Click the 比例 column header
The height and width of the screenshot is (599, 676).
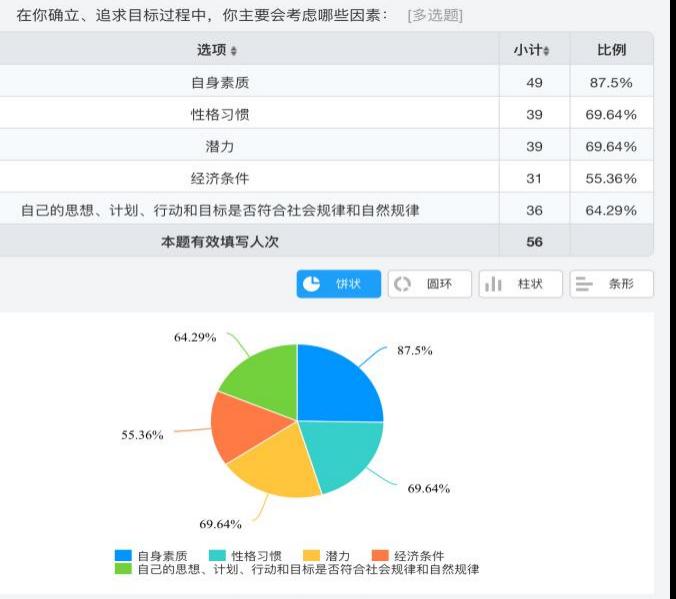(611, 50)
